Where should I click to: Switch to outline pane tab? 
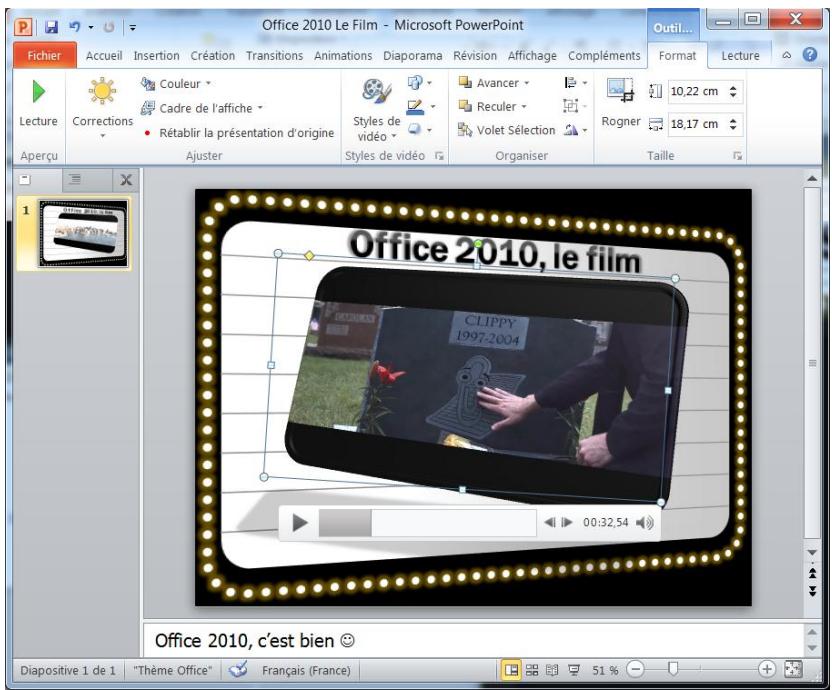click(75, 180)
